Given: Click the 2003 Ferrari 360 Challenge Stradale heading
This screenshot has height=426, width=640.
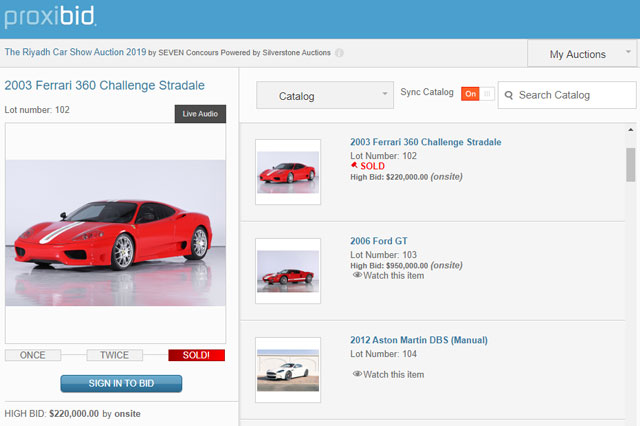Looking at the screenshot, I should point(104,85).
